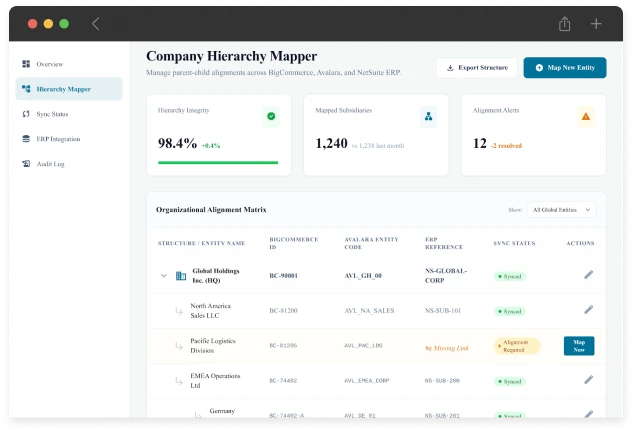The image size is (634, 432).
Task: Edit Global Holdings Inc. row pencil icon
Action: (x=589, y=275)
